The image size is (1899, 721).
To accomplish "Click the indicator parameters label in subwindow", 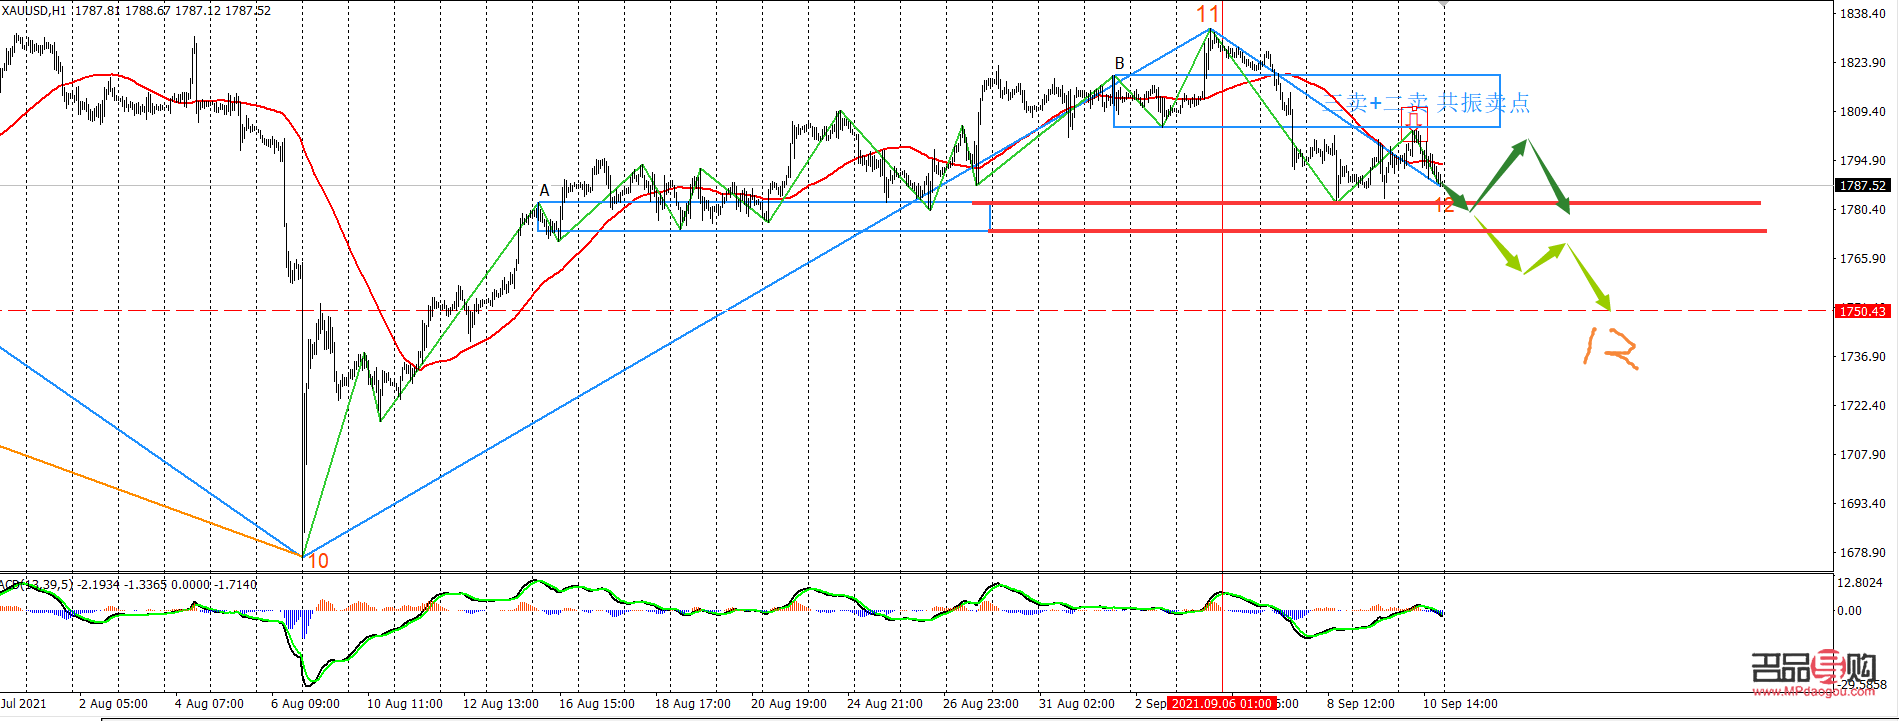I will [130, 584].
